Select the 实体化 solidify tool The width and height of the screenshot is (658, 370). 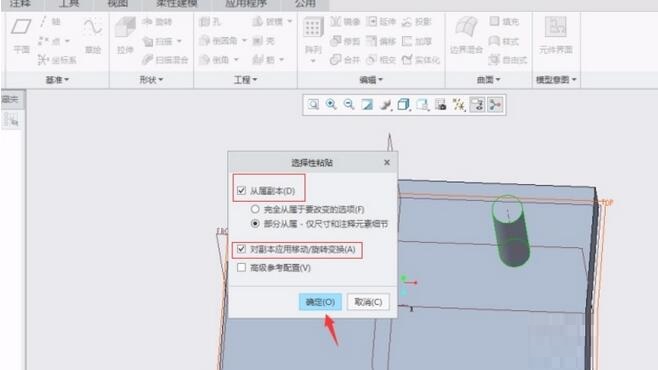tap(420, 60)
